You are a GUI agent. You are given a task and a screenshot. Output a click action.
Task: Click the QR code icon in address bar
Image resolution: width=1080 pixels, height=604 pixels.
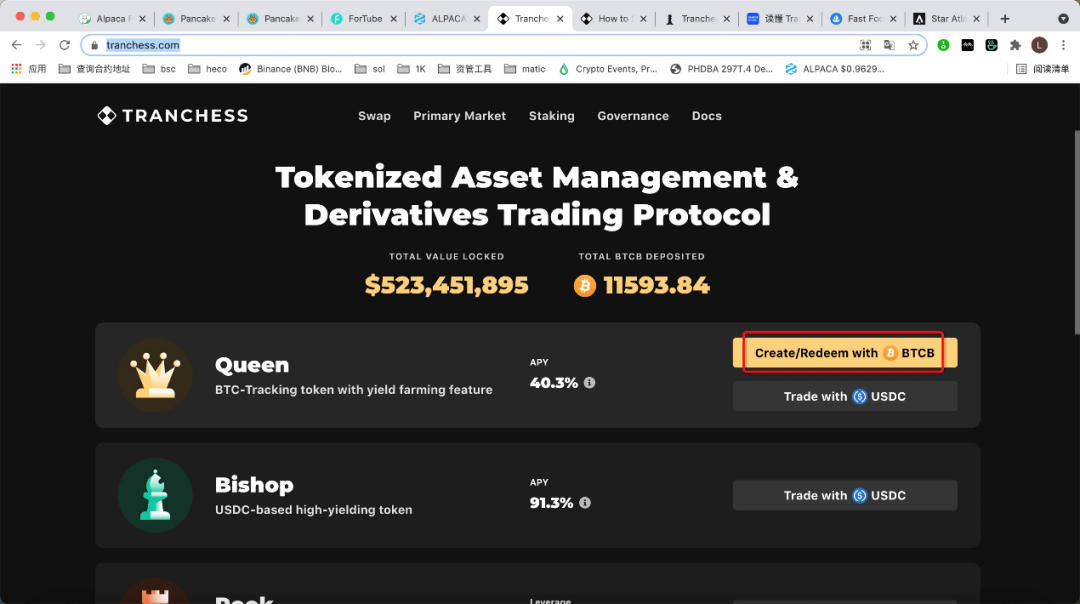coord(865,45)
